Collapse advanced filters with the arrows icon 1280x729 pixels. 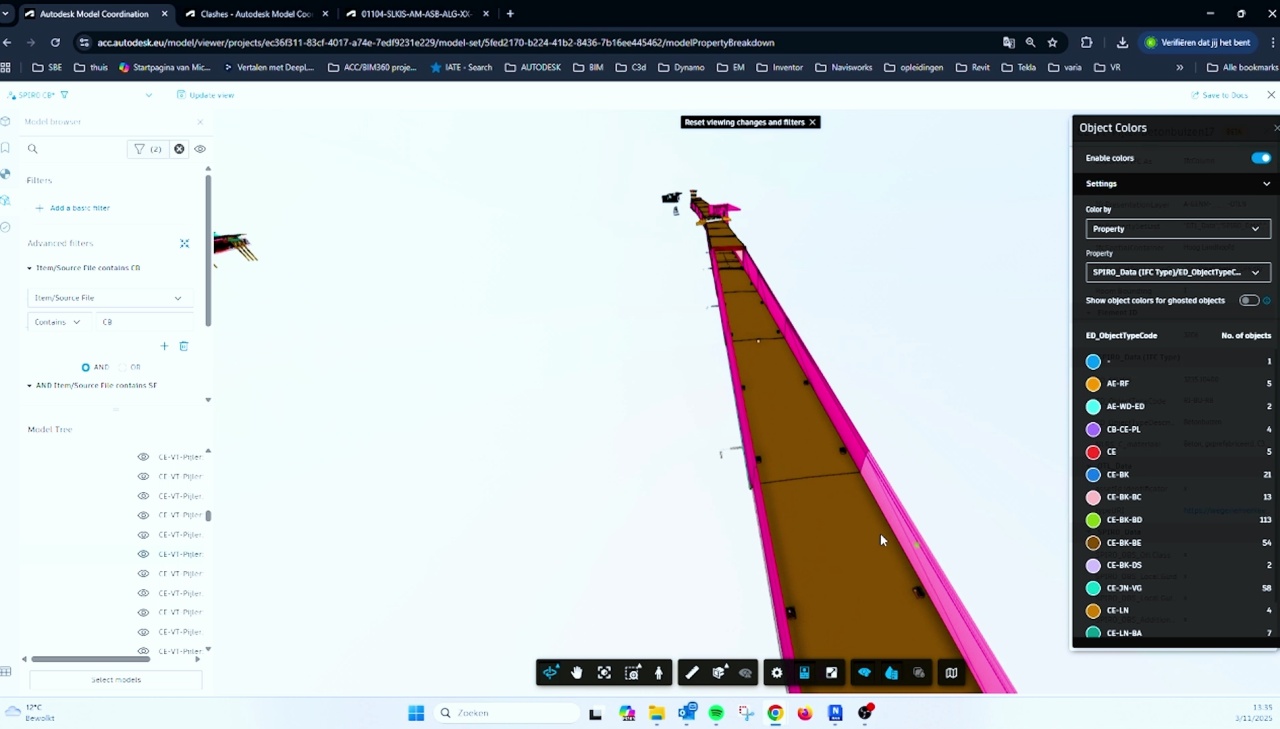tap(184, 243)
